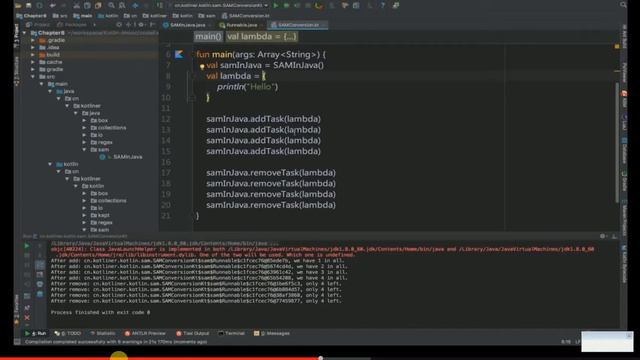Open the Project view tab

[38, 25]
